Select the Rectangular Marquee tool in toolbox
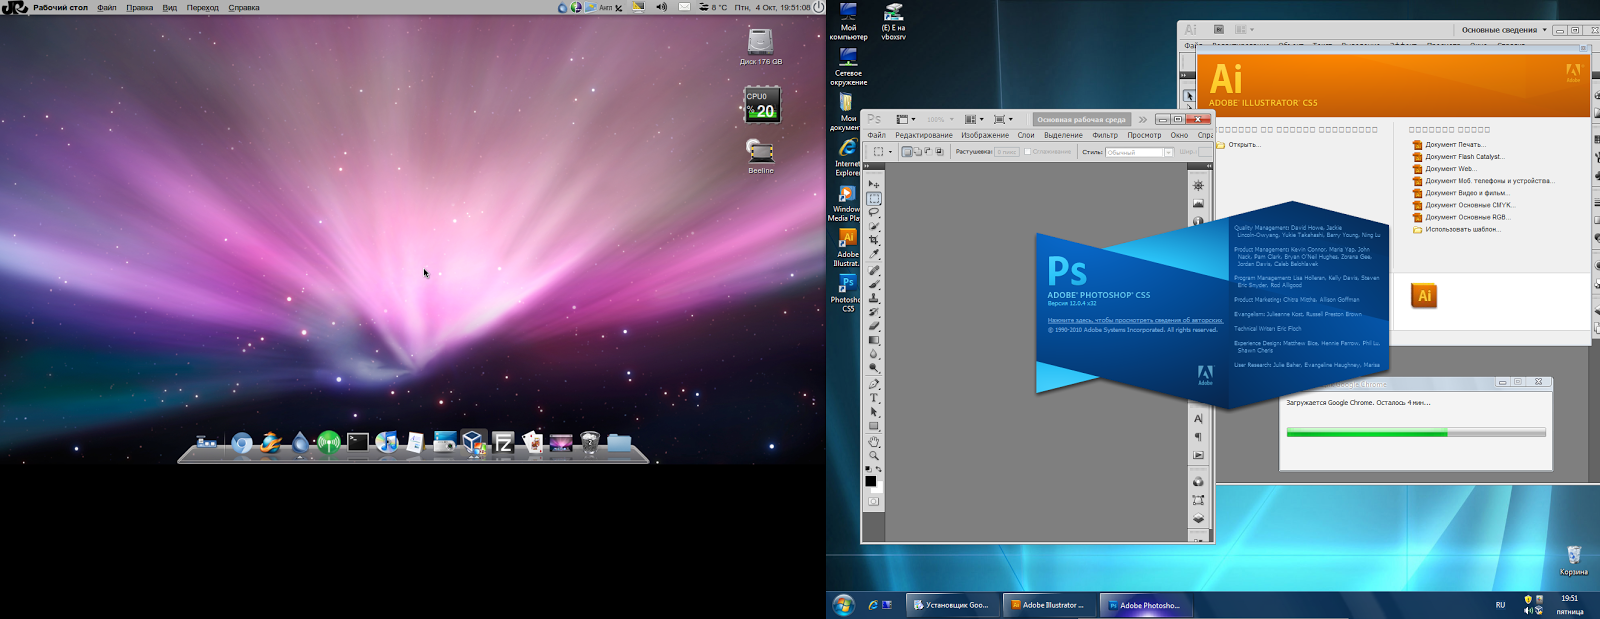Image resolution: width=1600 pixels, height=619 pixels. (874, 199)
